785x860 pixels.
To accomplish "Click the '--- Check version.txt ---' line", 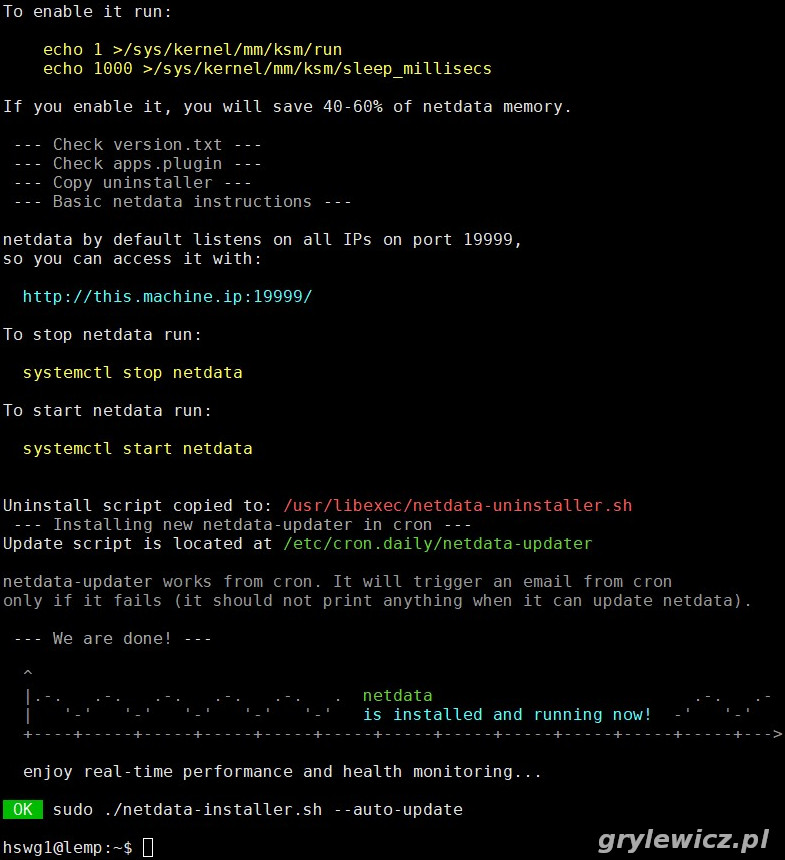I will coord(137,145).
